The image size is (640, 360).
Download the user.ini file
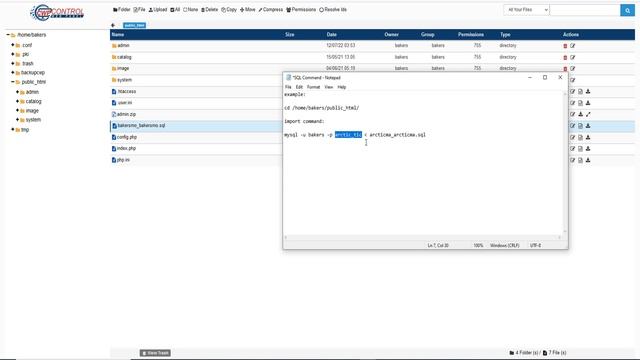[588, 103]
